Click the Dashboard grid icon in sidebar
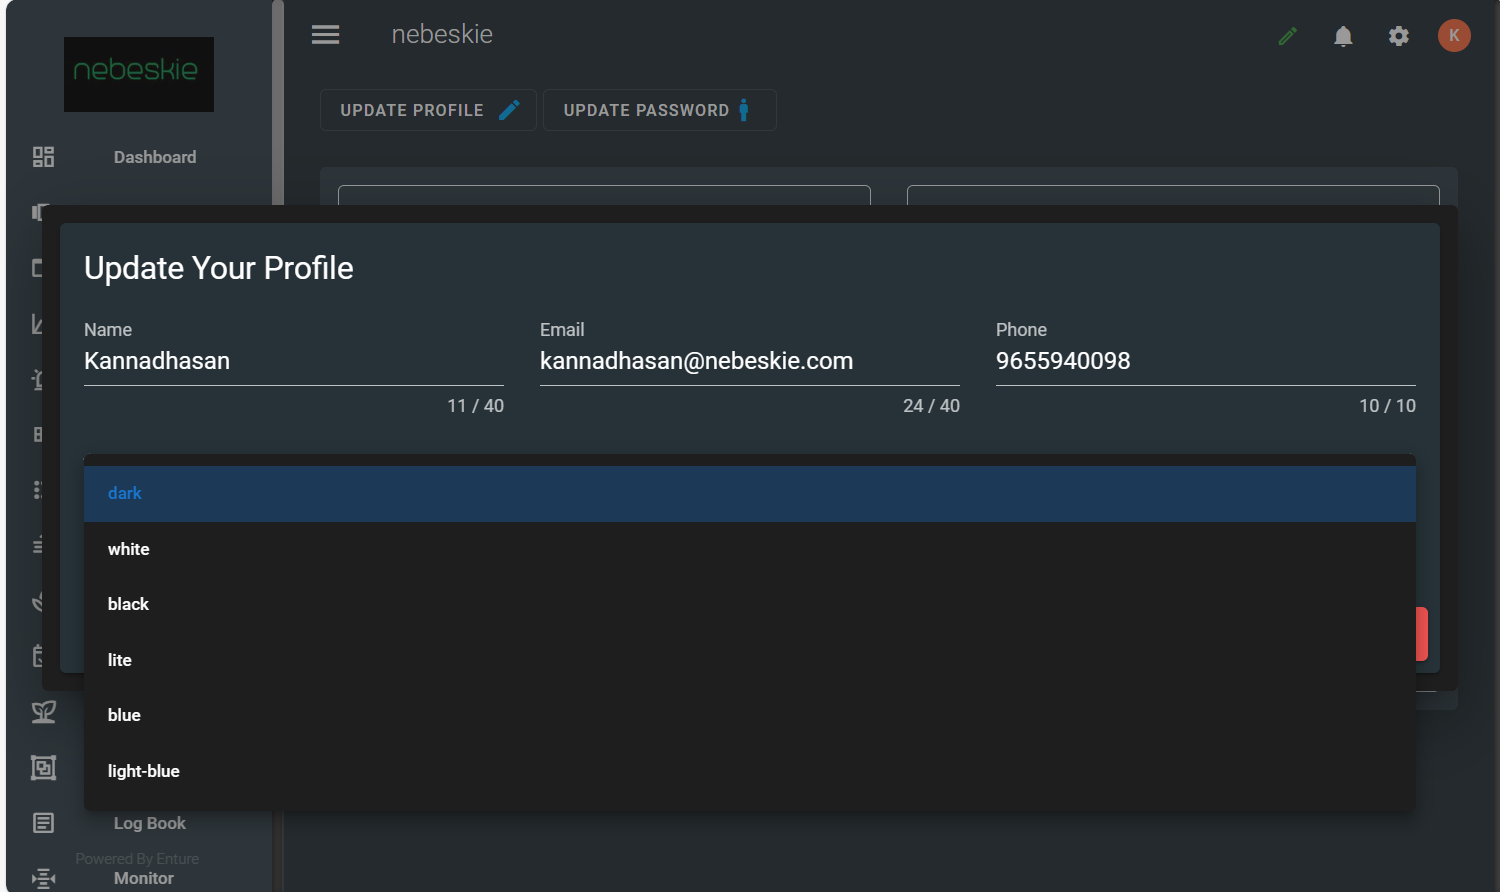The height and width of the screenshot is (892, 1500). tap(43, 157)
